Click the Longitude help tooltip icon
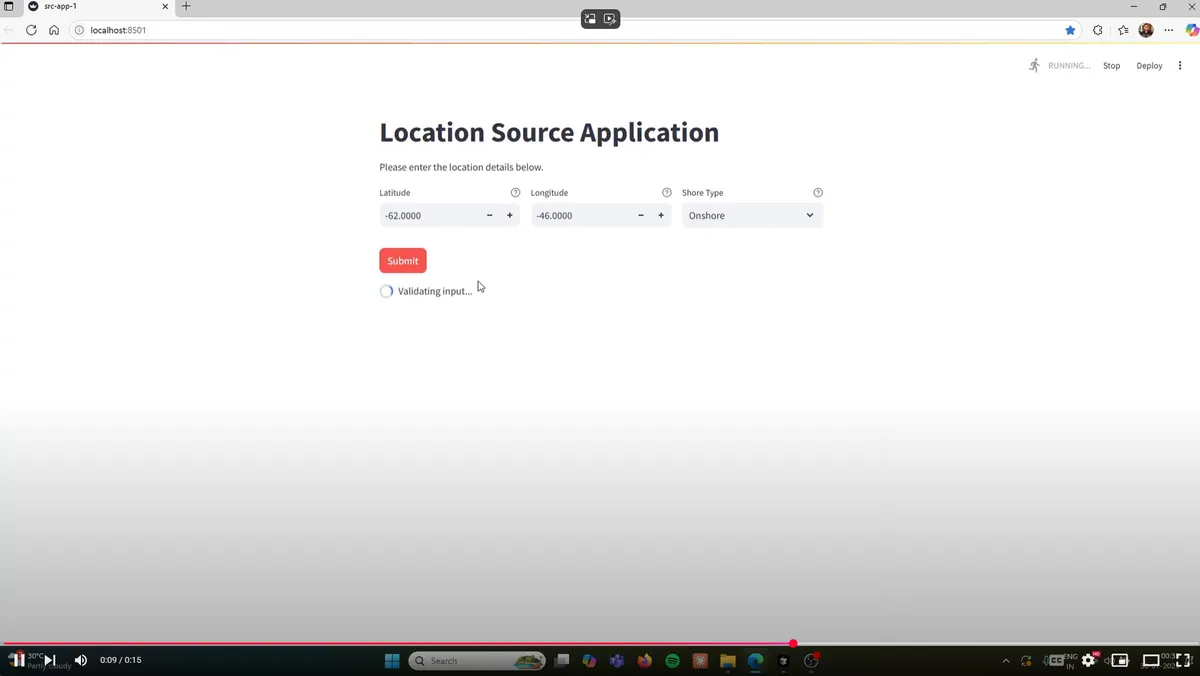 pos(666,192)
